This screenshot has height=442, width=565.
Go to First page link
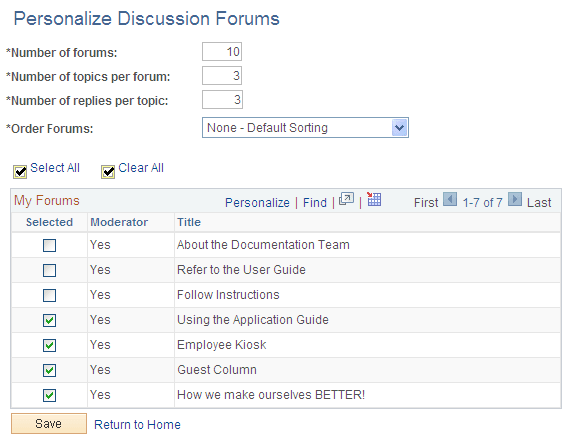pos(426,203)
